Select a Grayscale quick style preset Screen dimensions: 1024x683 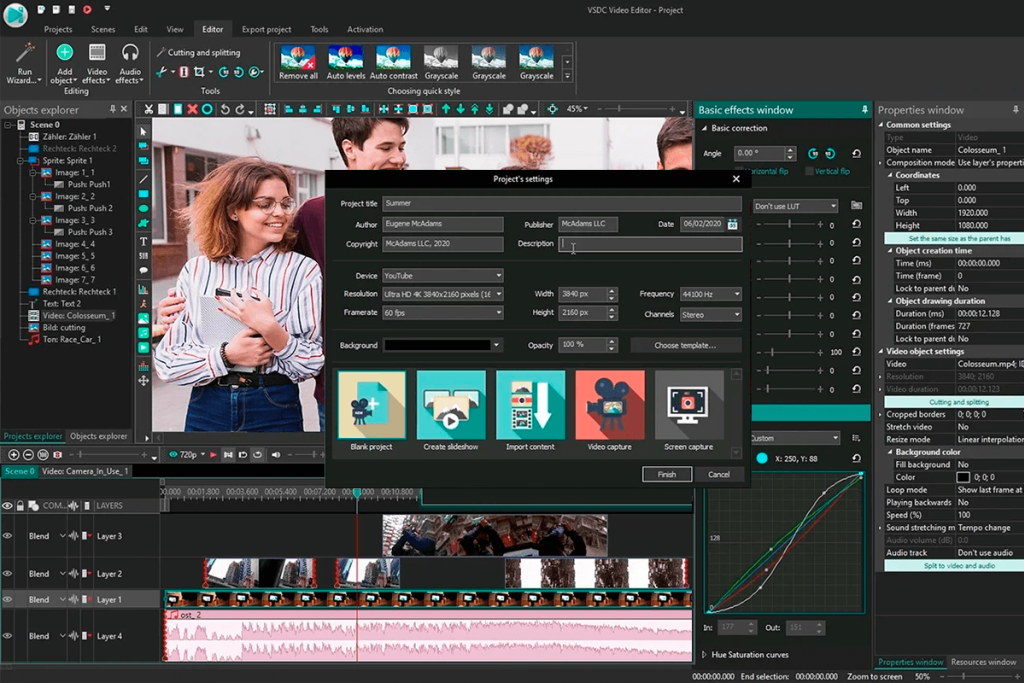click(441, 60)
